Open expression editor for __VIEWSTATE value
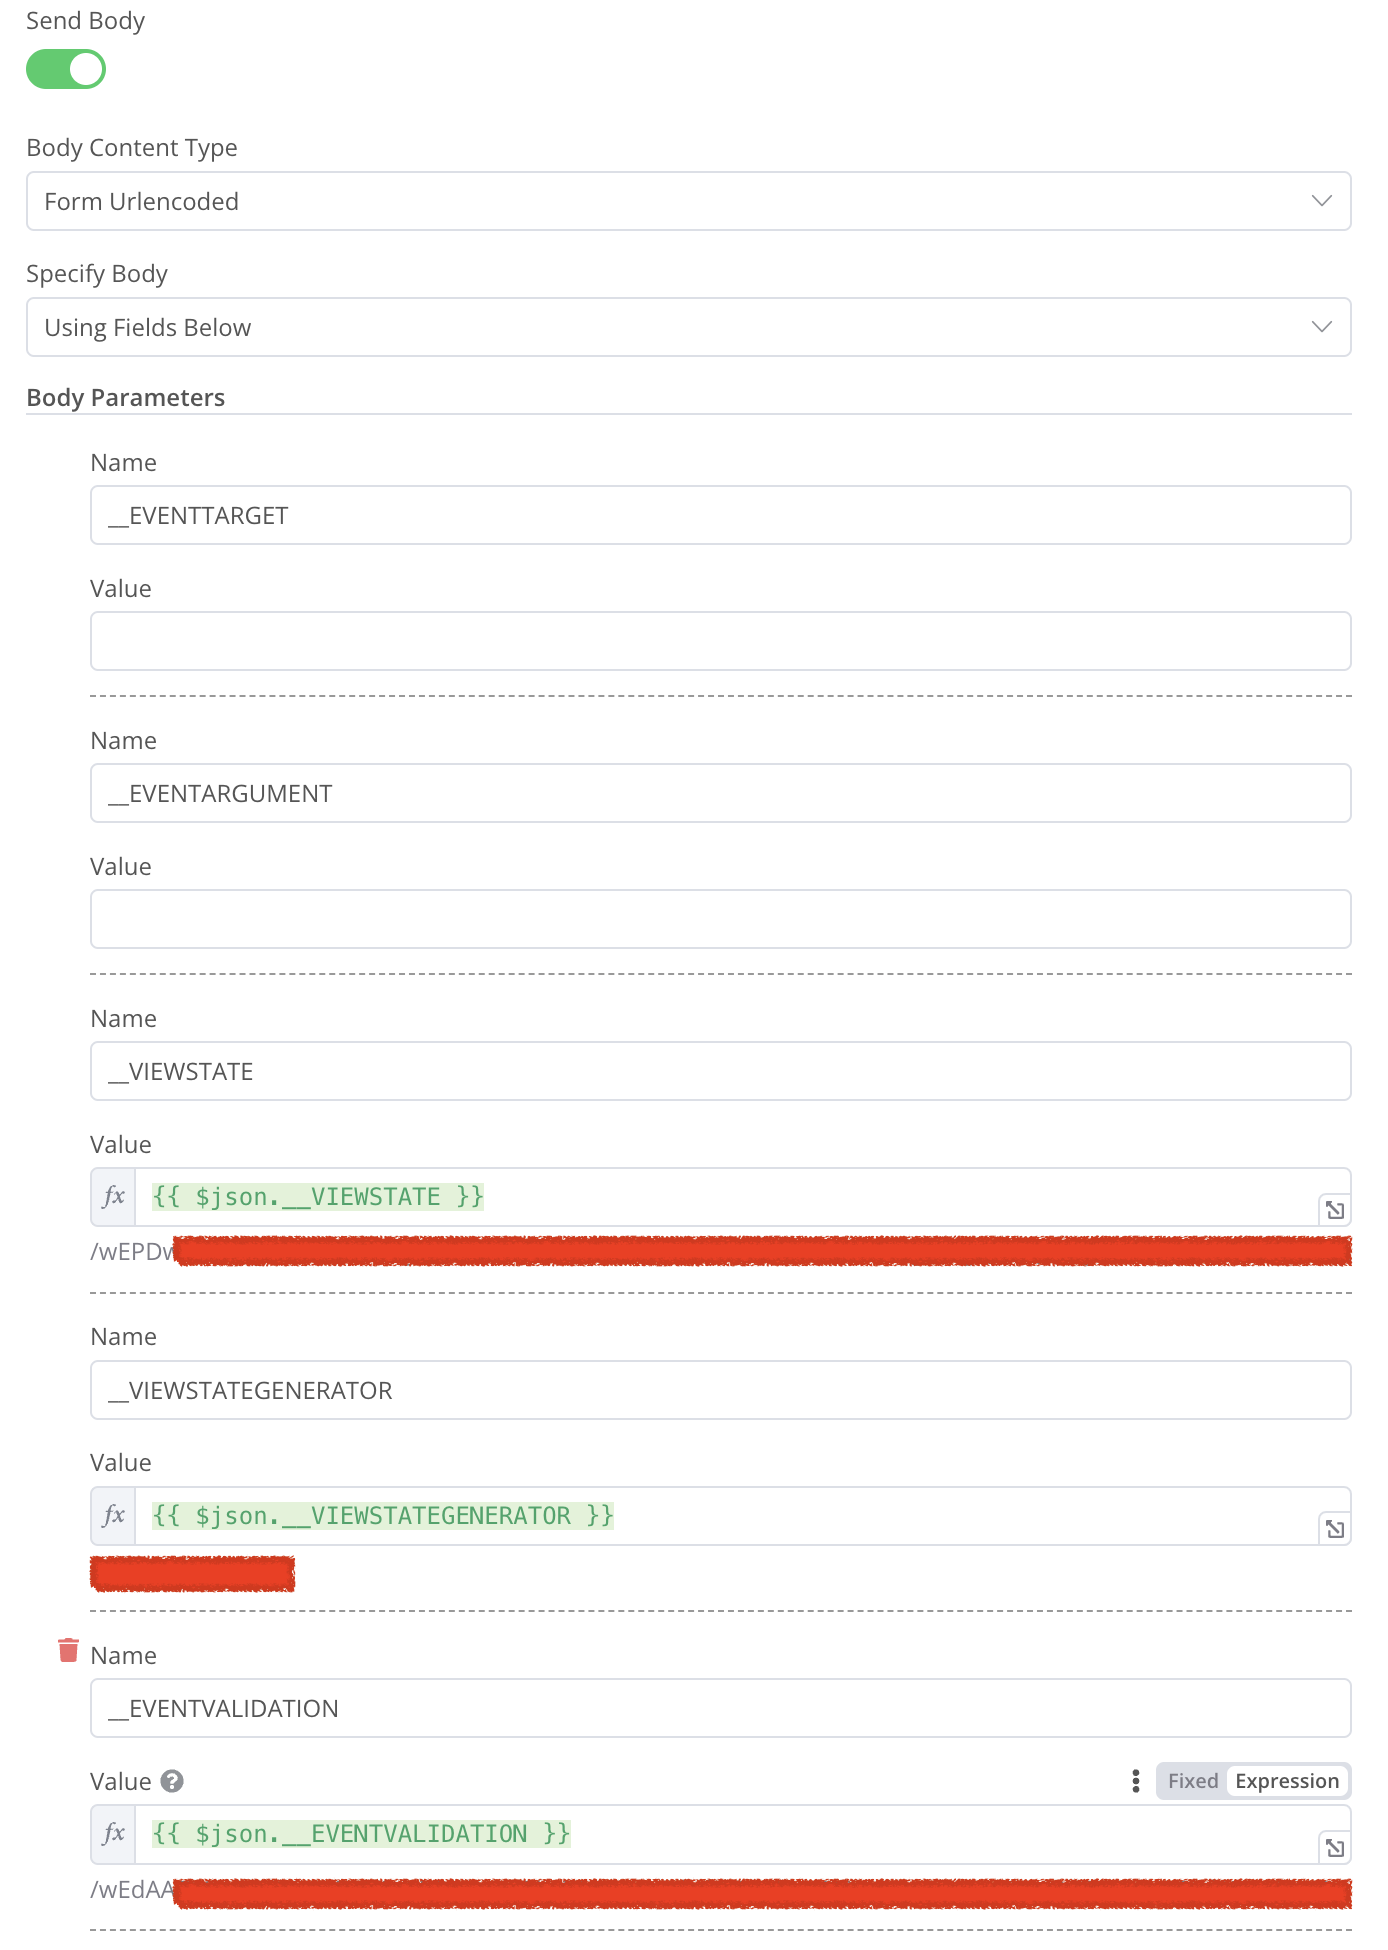1388x1950 pixels. [1334, 1210]
